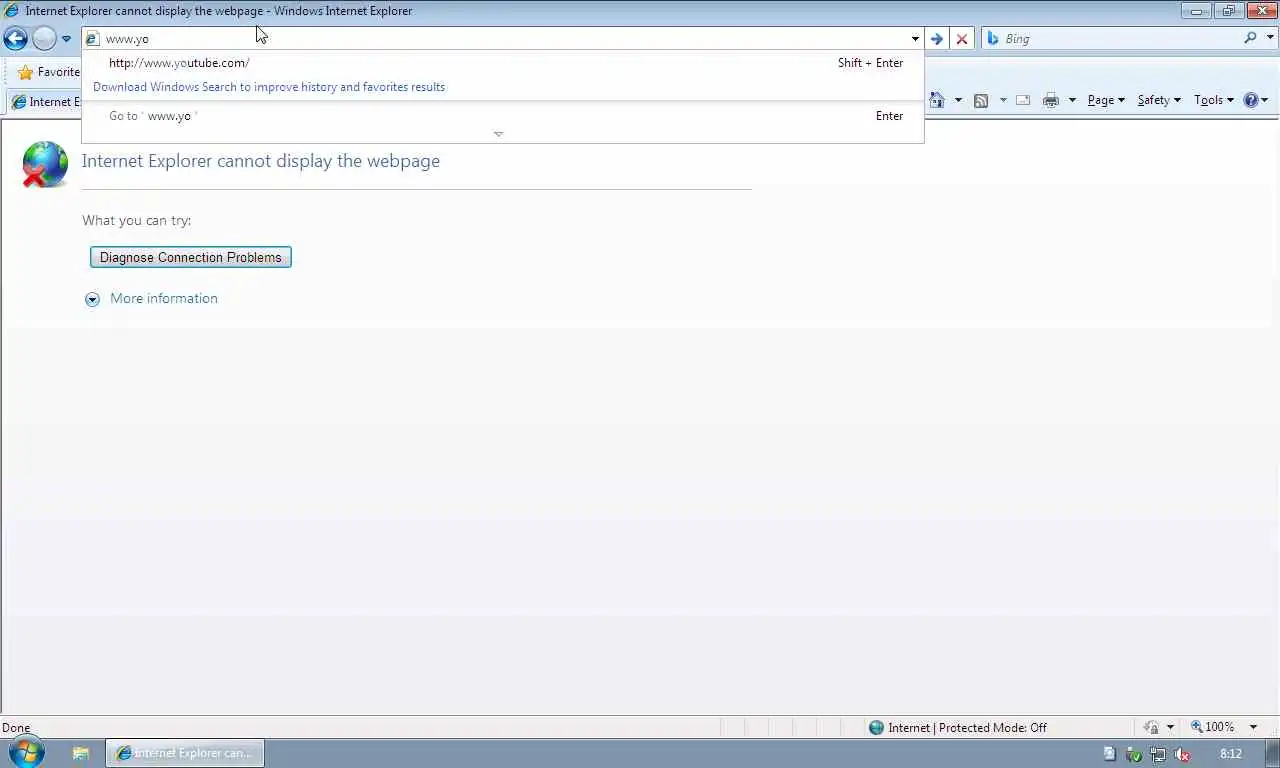Click the Print icon
This screenshot has width=1280, height=768.
click(x=1050, y=100)
